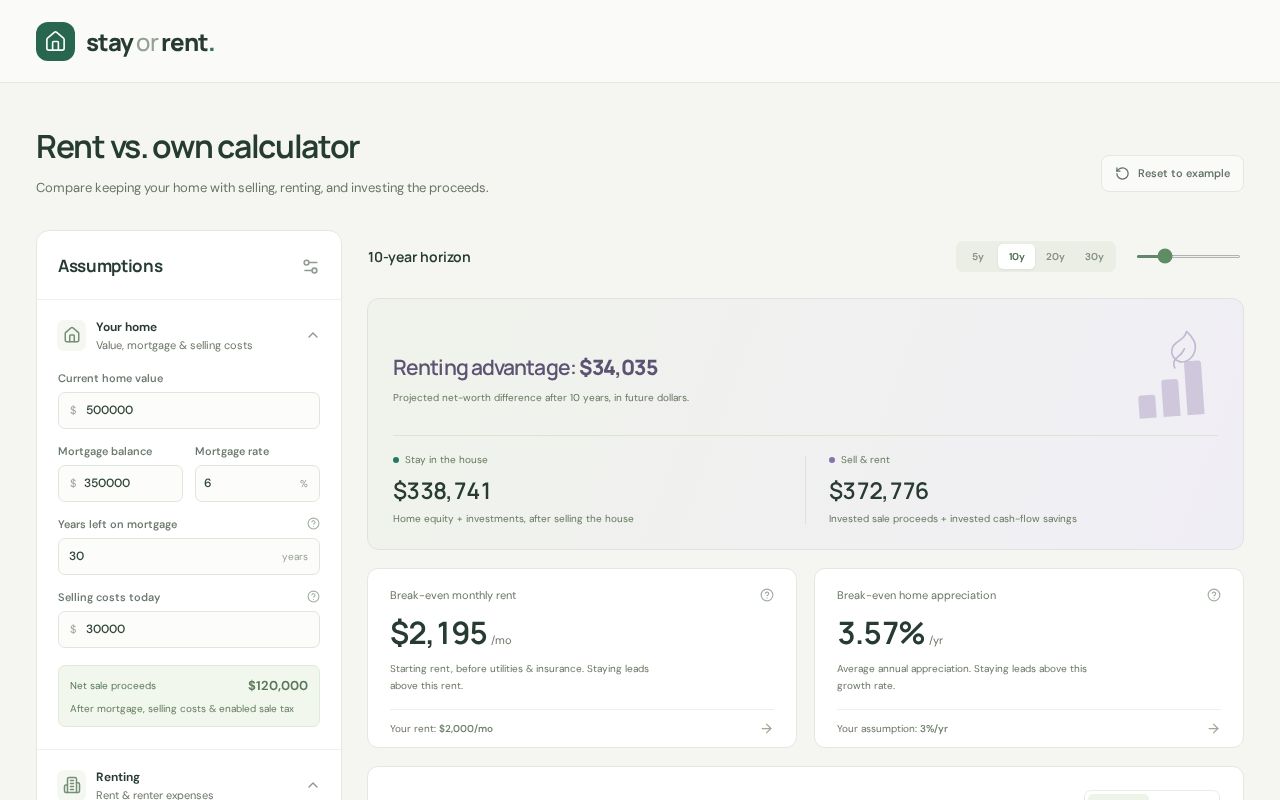The height and width of the screenshot is (800, 1280).
Task: Click arrow next to Your rent $2,000/mo
Action: 767,729
